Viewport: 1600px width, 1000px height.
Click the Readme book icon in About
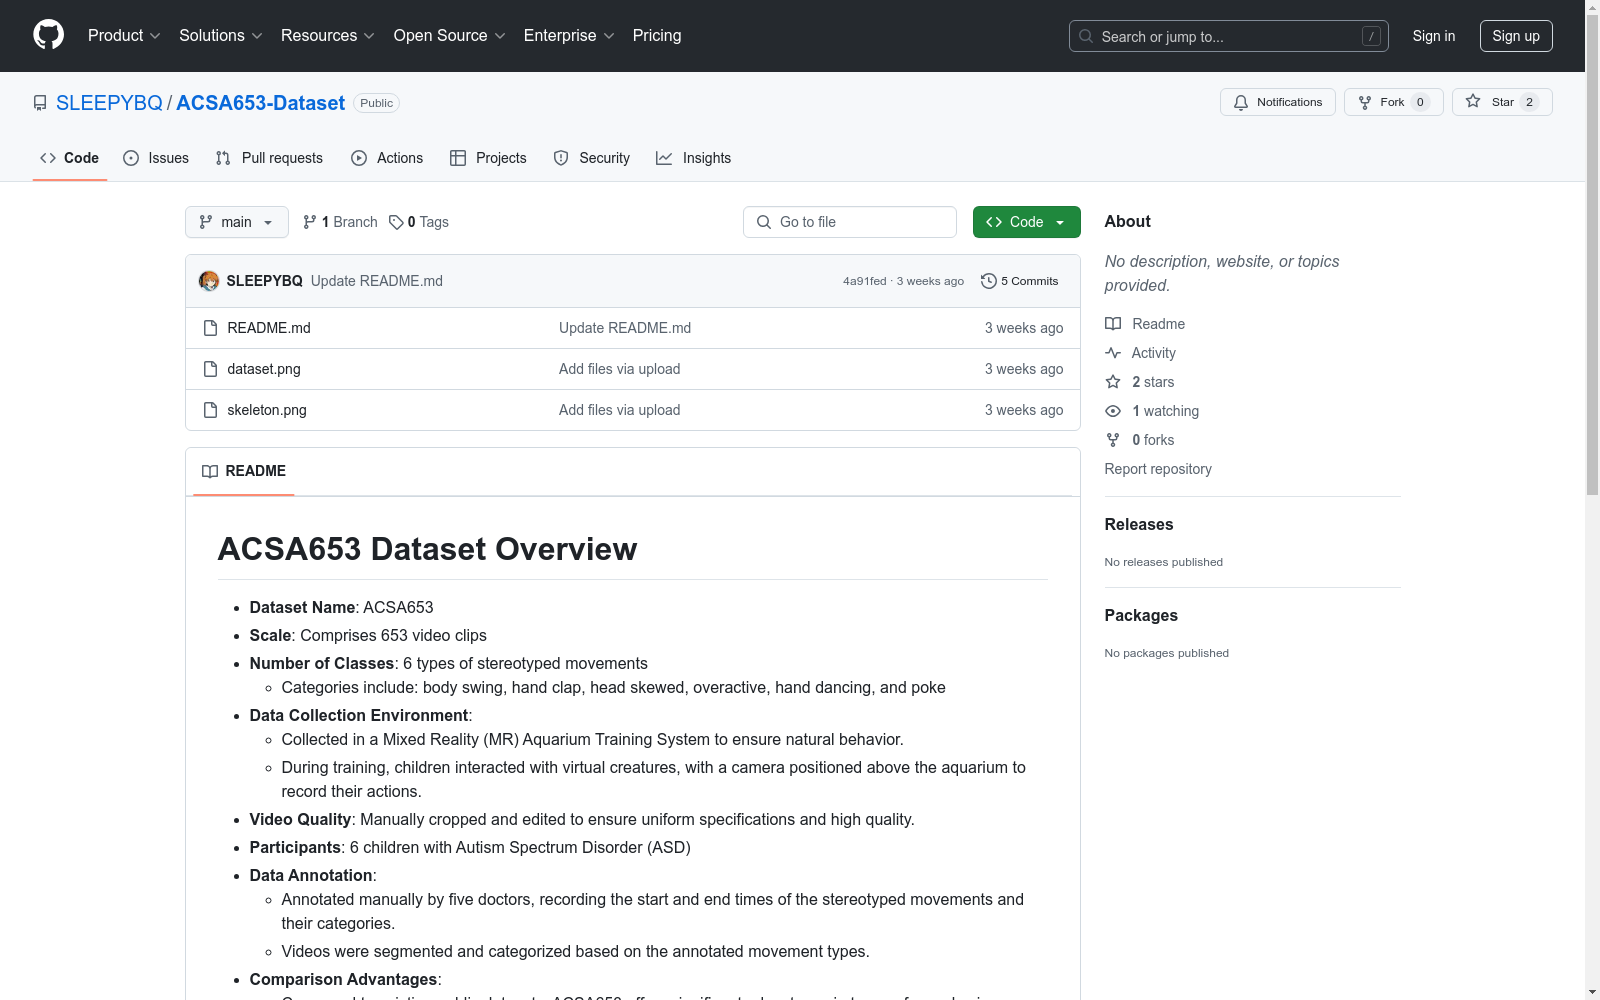click(x=1113, y=324)
